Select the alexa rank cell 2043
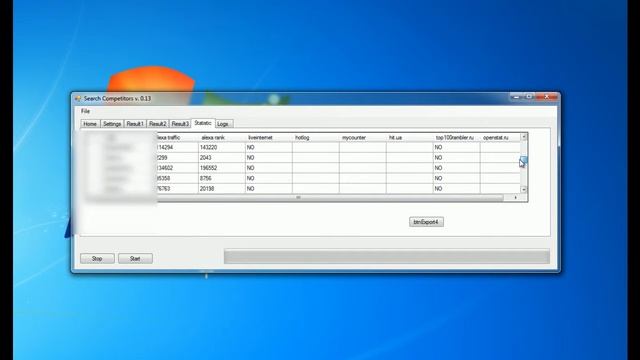 click(221, 158)
